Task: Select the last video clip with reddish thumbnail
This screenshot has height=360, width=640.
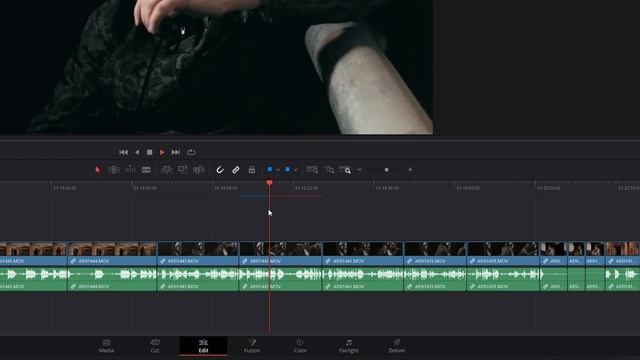Action: (622, 253)
